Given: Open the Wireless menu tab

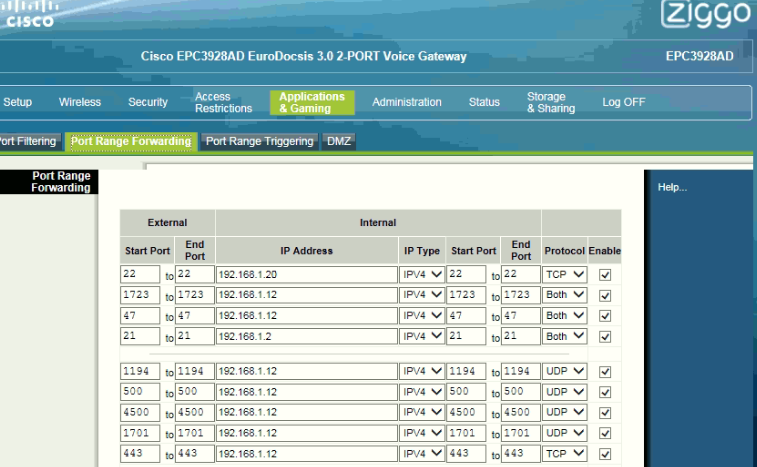Looking at the screenshot, I should 80,102.
